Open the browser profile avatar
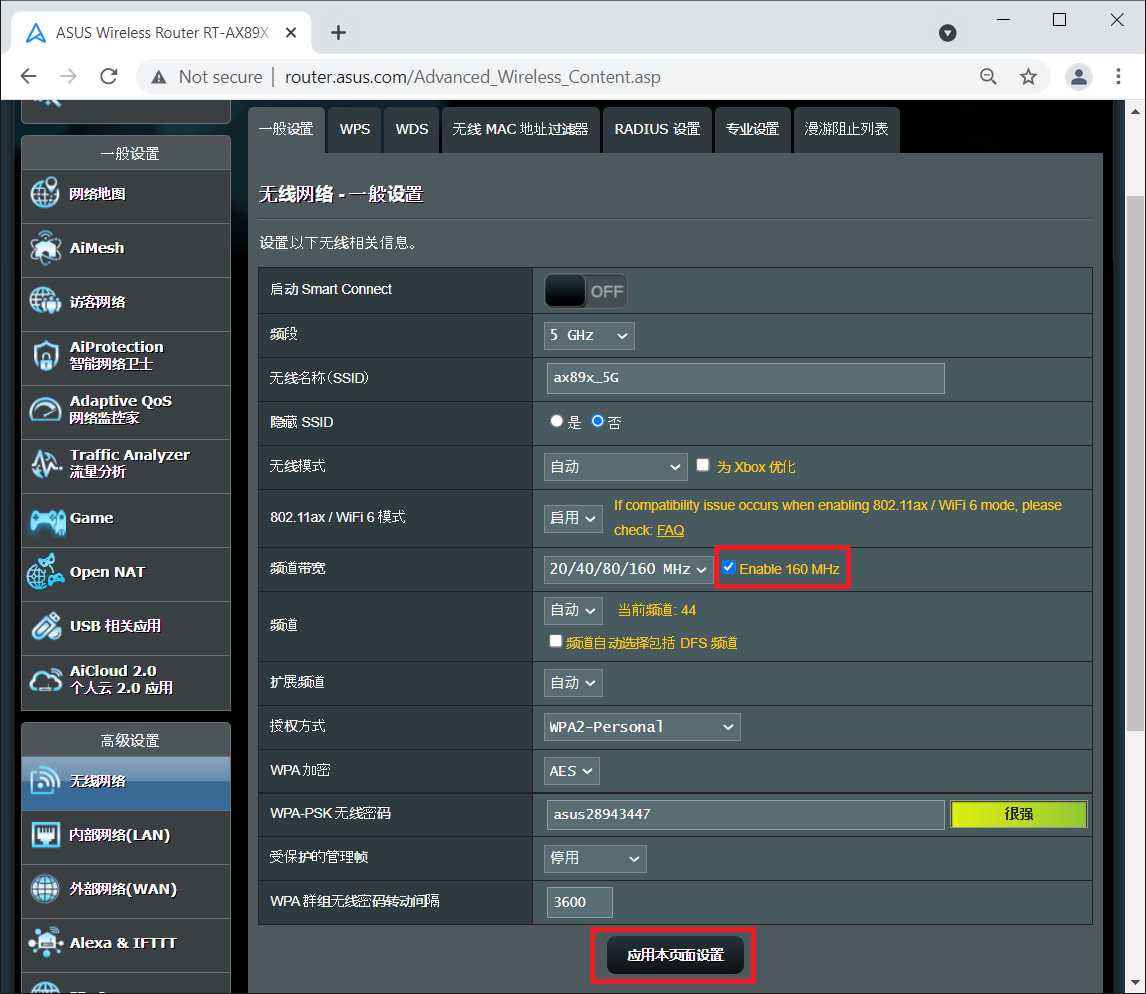 tap(1079, 77)
